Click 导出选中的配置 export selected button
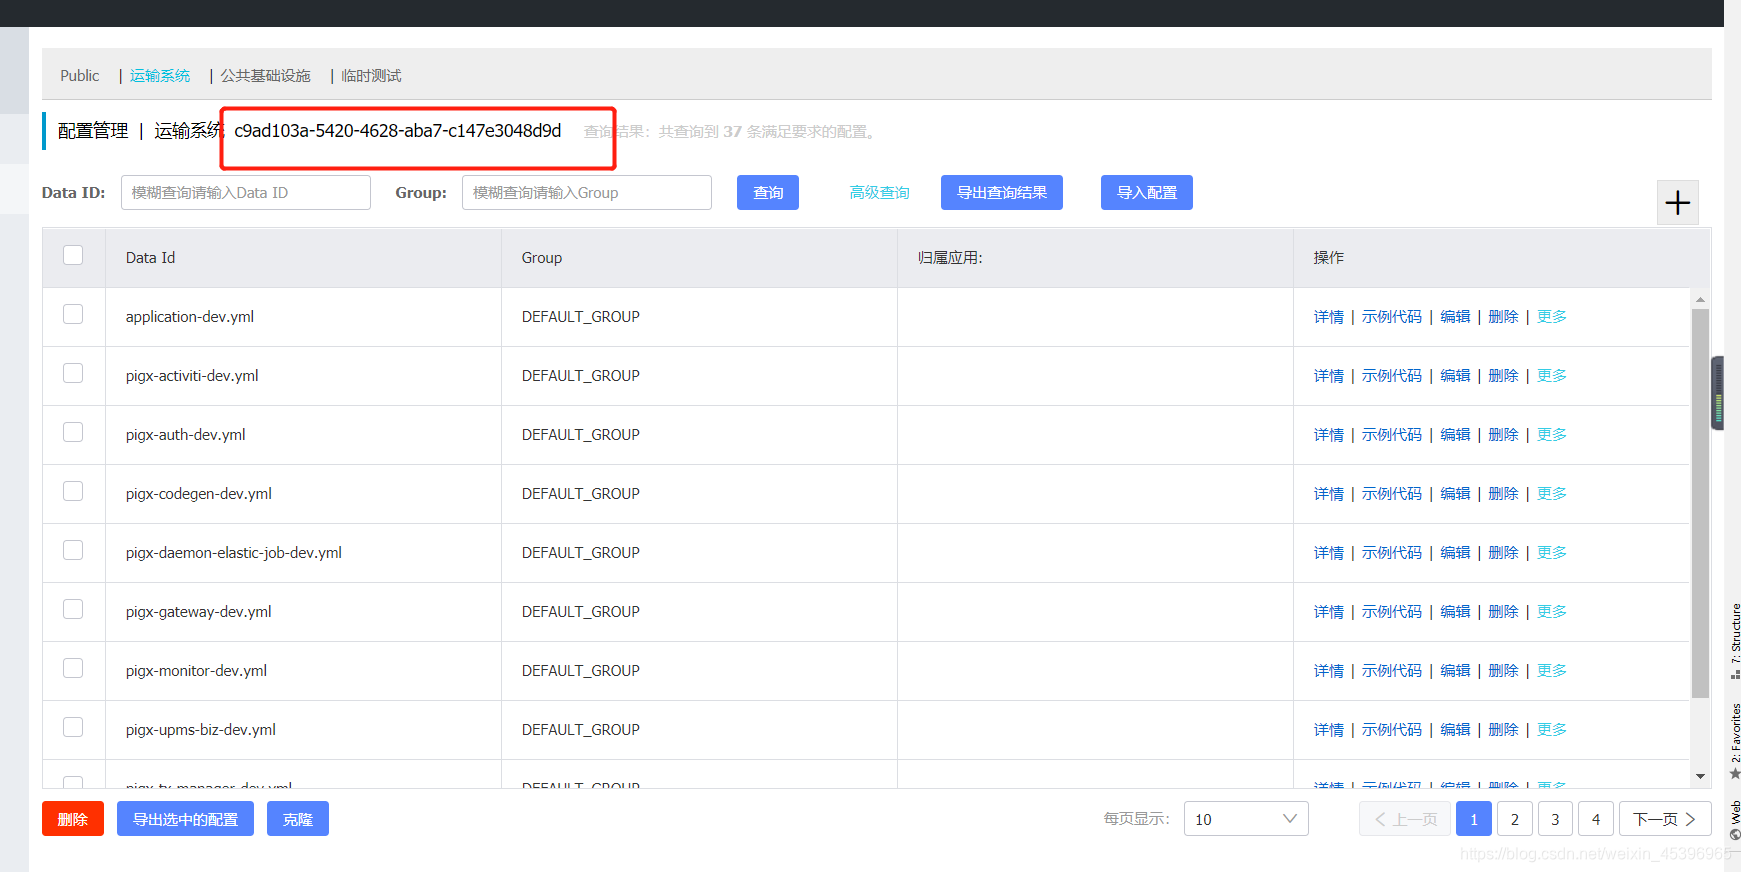The image size is (1741, 872). pos(185,819)
